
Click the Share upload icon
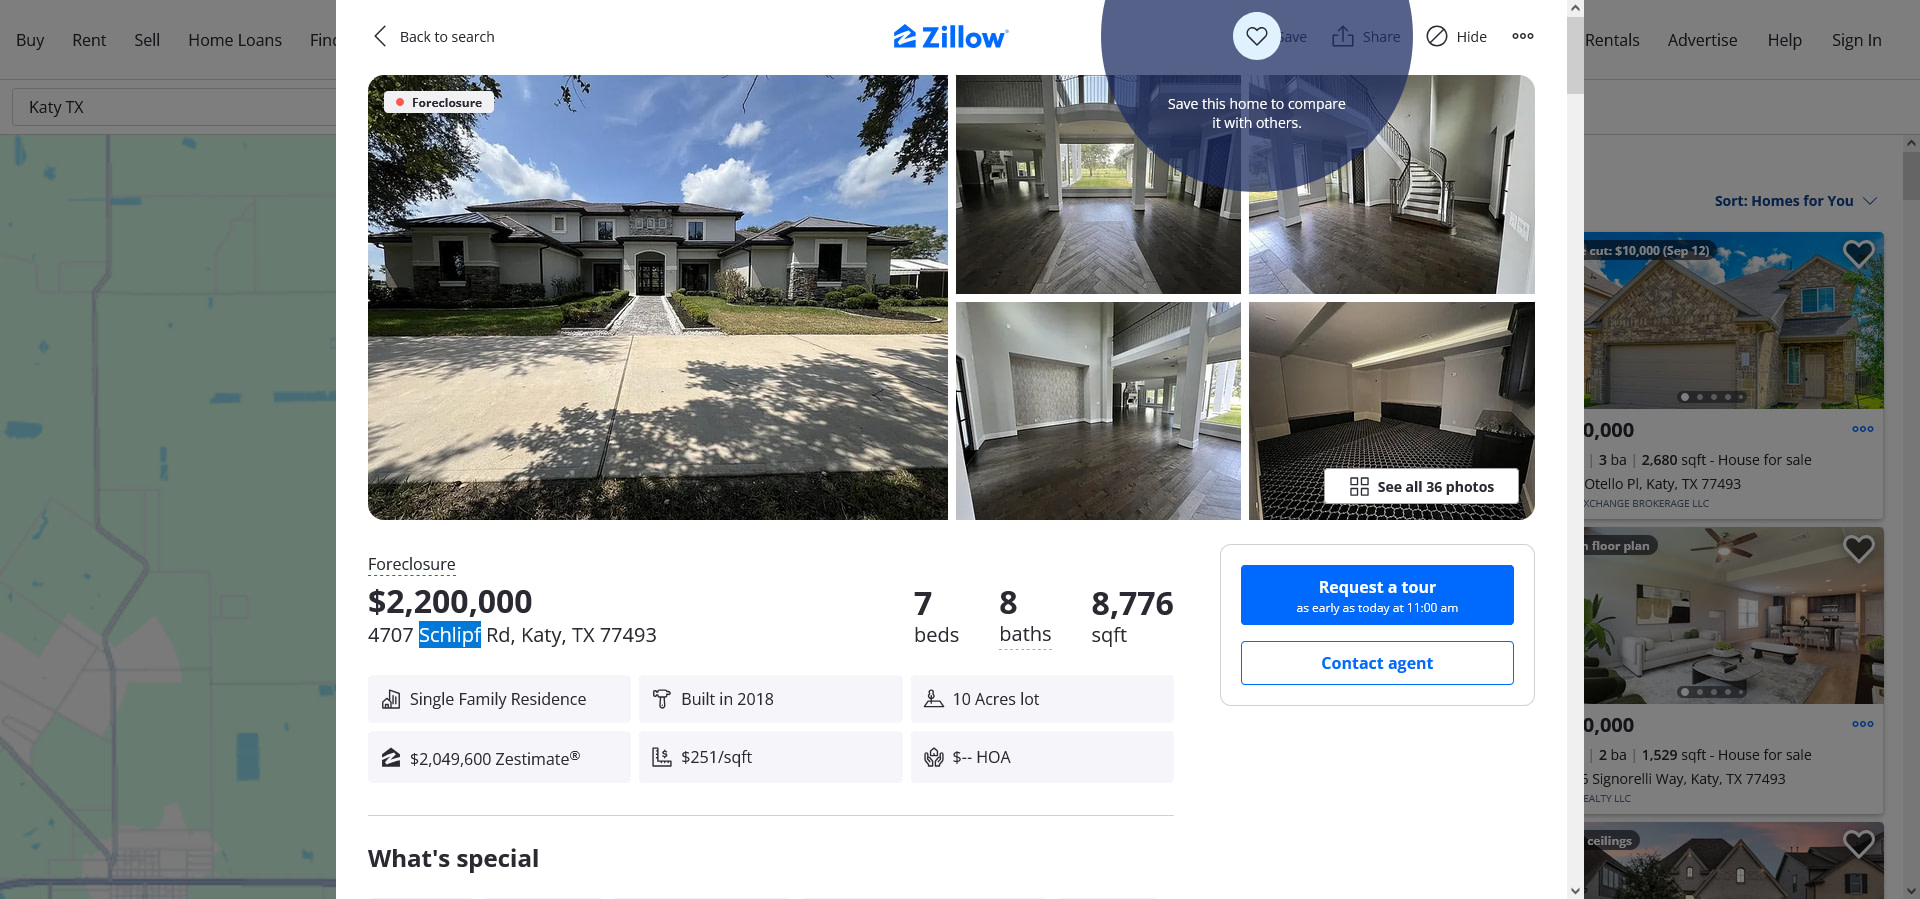tap(1342, 36)
